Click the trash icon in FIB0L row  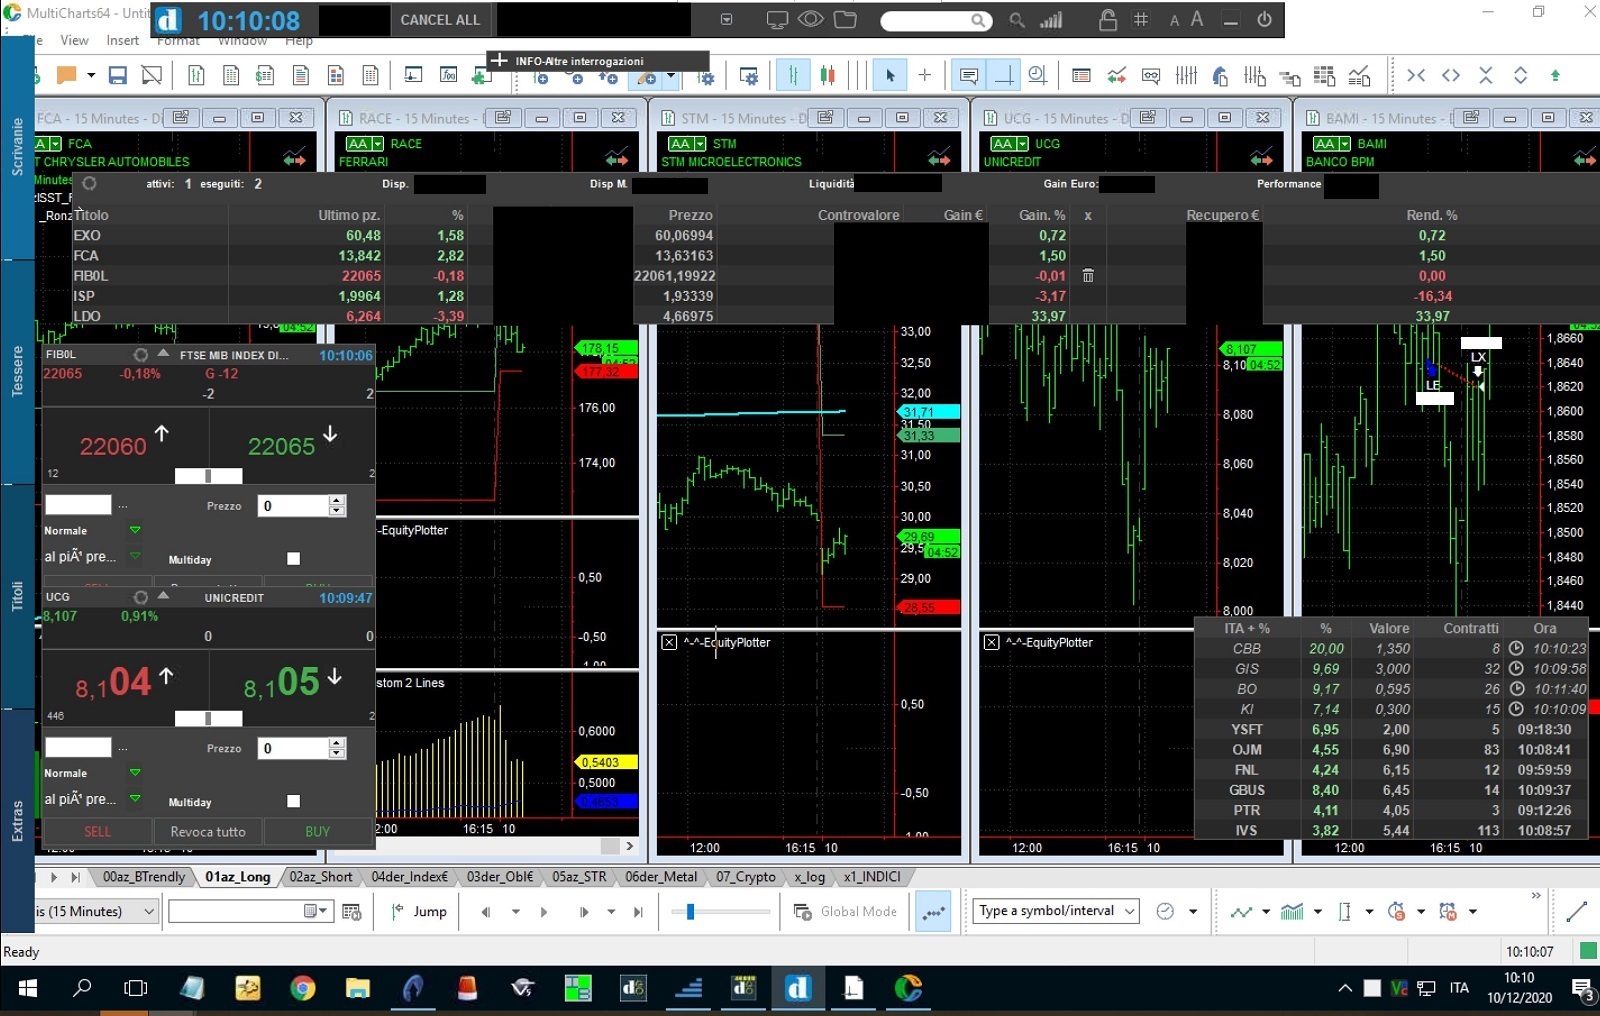(1088, 276)
